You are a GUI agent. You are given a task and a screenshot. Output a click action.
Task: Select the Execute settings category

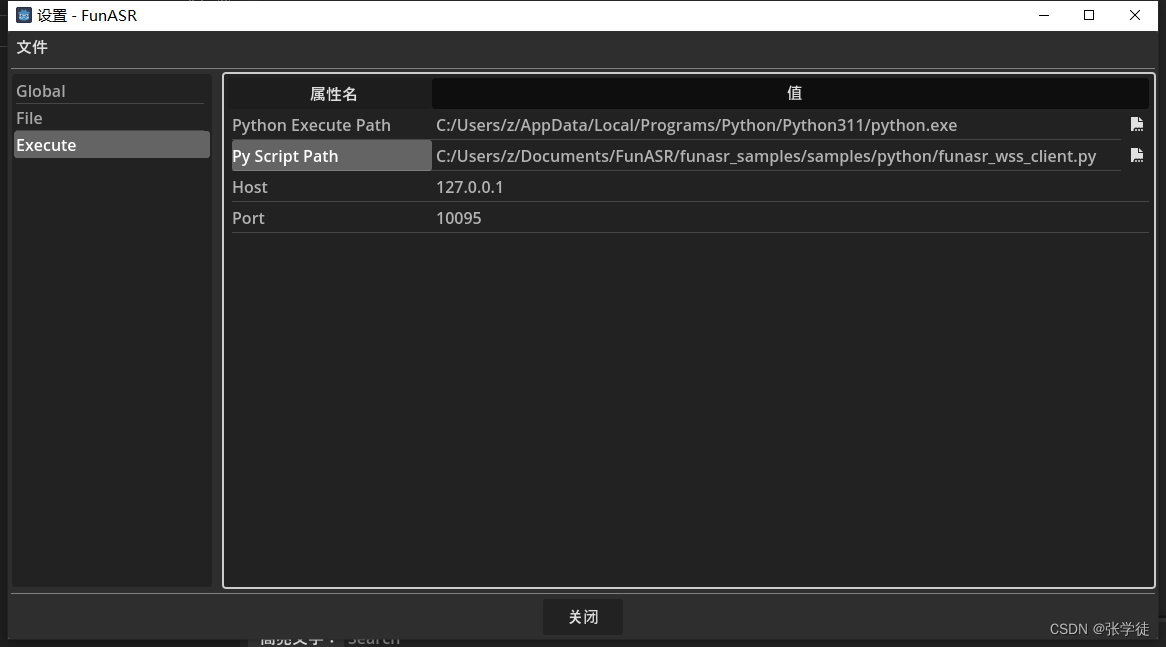click(x=112, y=145)
